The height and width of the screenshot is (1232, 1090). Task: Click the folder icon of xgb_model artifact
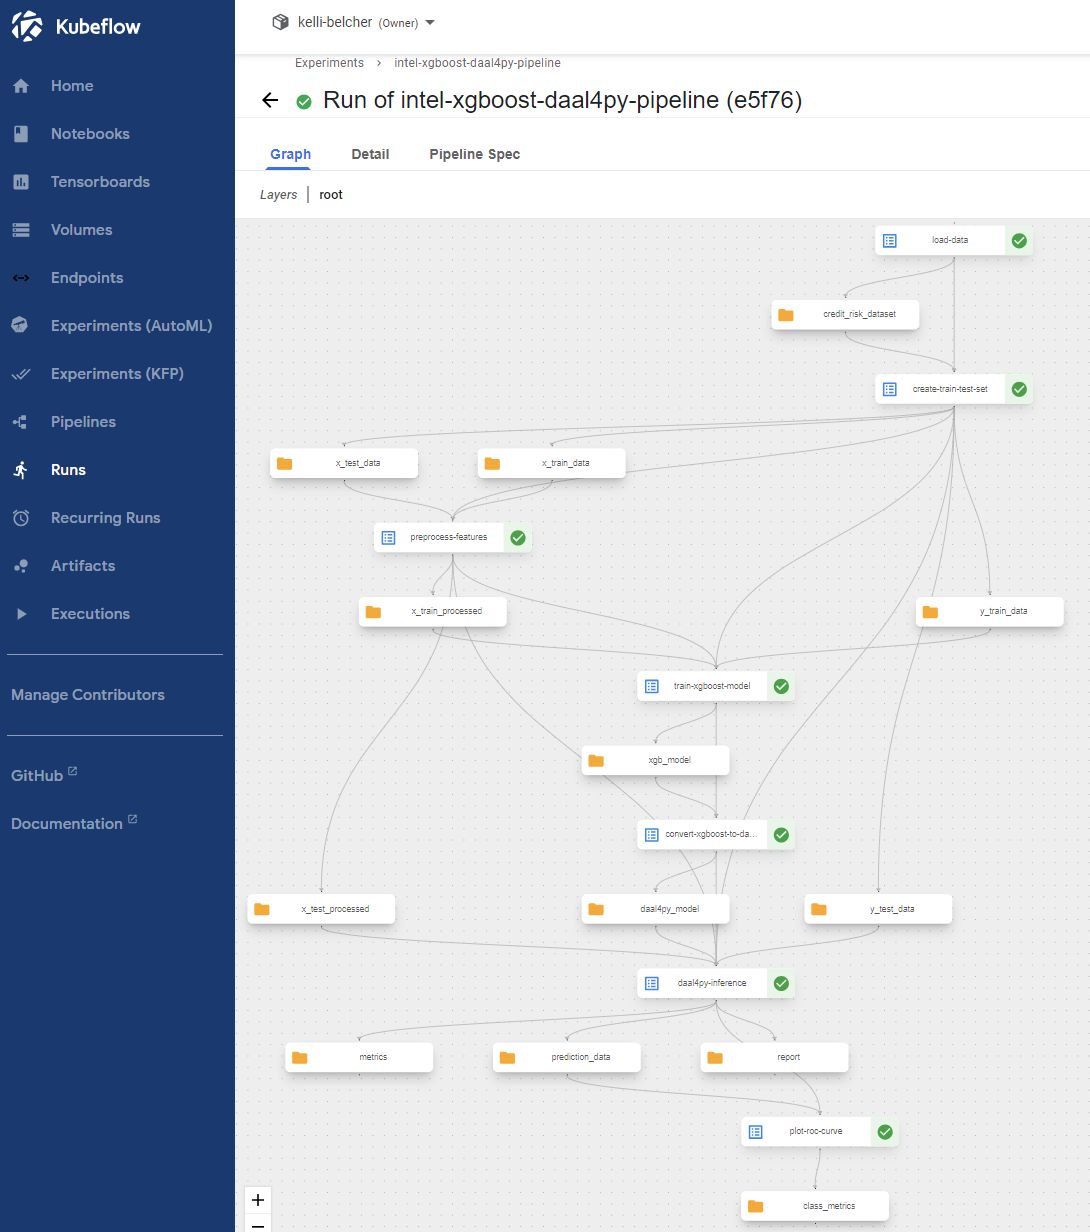(x=596, y=761)
